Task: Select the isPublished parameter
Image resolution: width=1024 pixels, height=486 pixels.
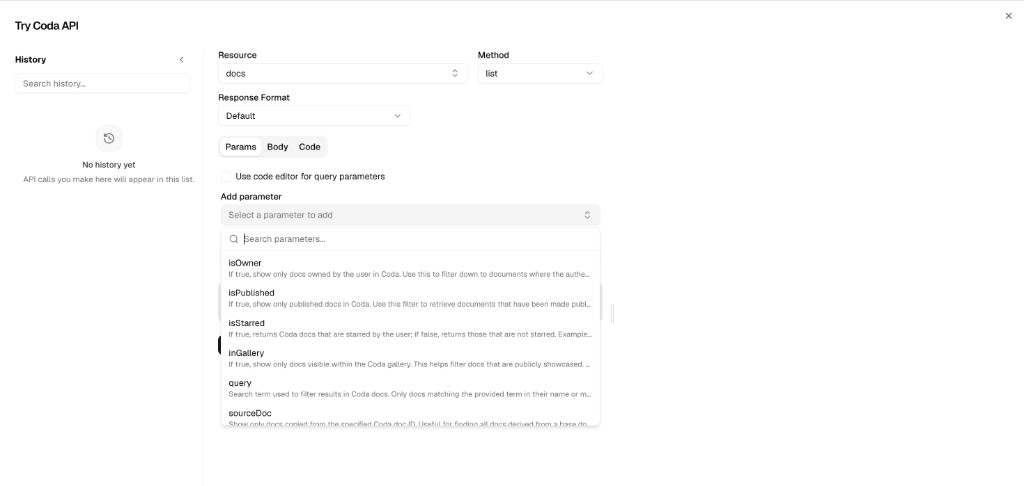Action: [410, 298]
